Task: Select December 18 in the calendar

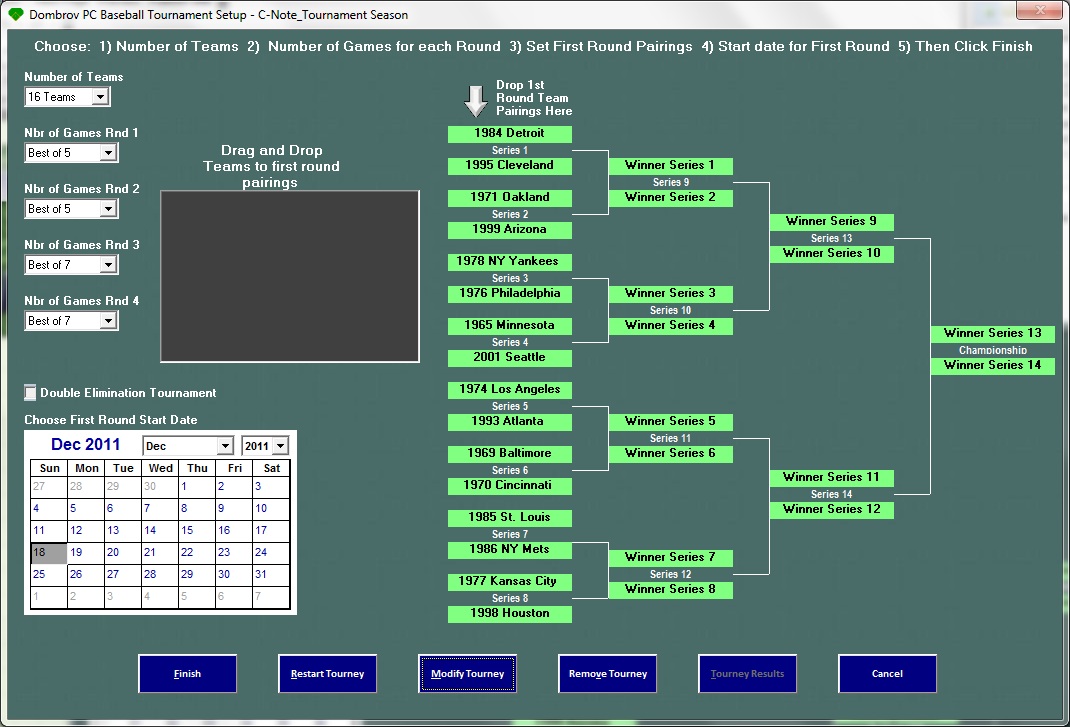Action: [x=48, y=552]
